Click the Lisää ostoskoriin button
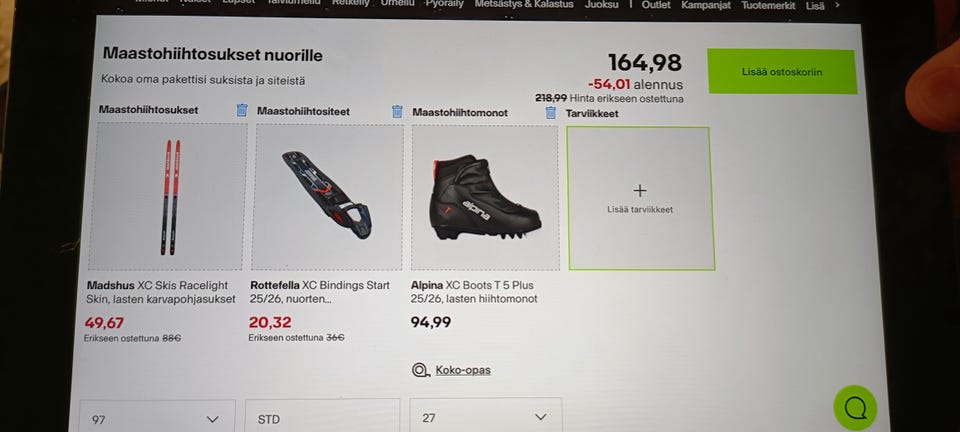Screen dimensions: 960x432 point(782,72)
